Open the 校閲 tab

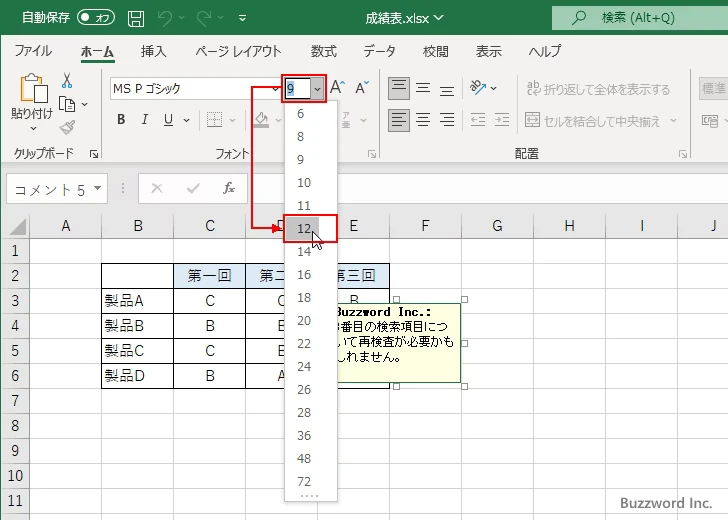pyautogui.click(x=436, y=51)
